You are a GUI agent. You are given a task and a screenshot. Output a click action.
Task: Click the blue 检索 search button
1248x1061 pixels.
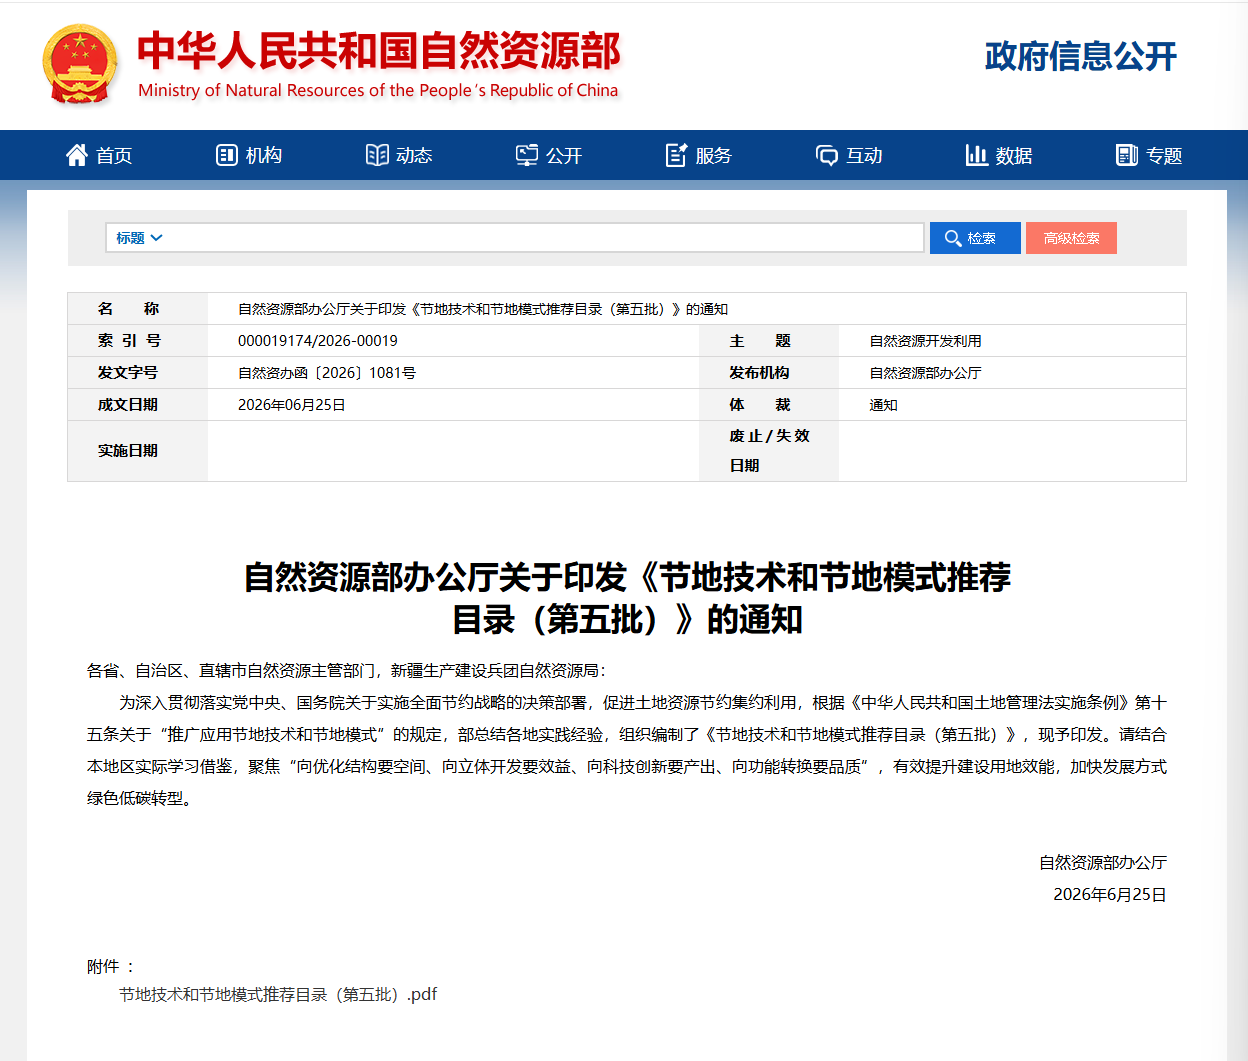pos(975,238)
